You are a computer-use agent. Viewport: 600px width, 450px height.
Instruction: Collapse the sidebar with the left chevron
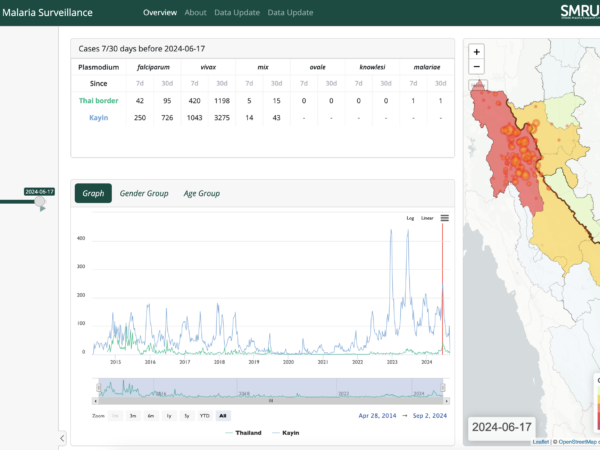(62, 438)
